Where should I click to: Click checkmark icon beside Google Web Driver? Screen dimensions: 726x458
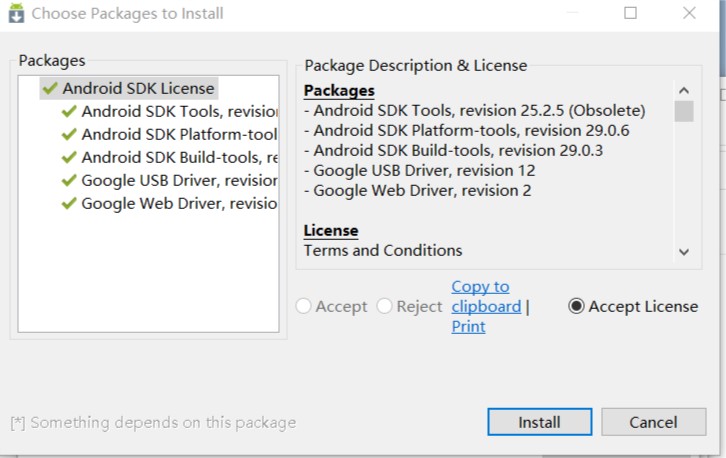pos(69,203)
